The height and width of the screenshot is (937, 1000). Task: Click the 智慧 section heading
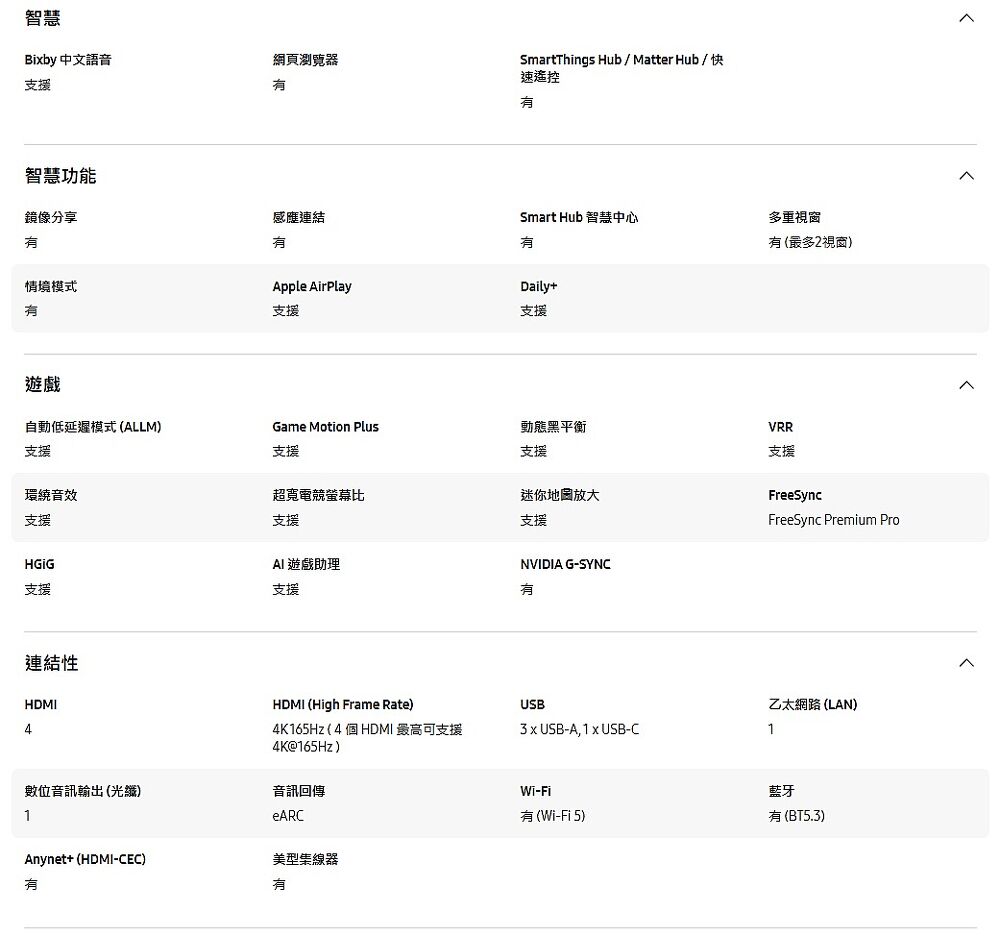click(43, 18)
